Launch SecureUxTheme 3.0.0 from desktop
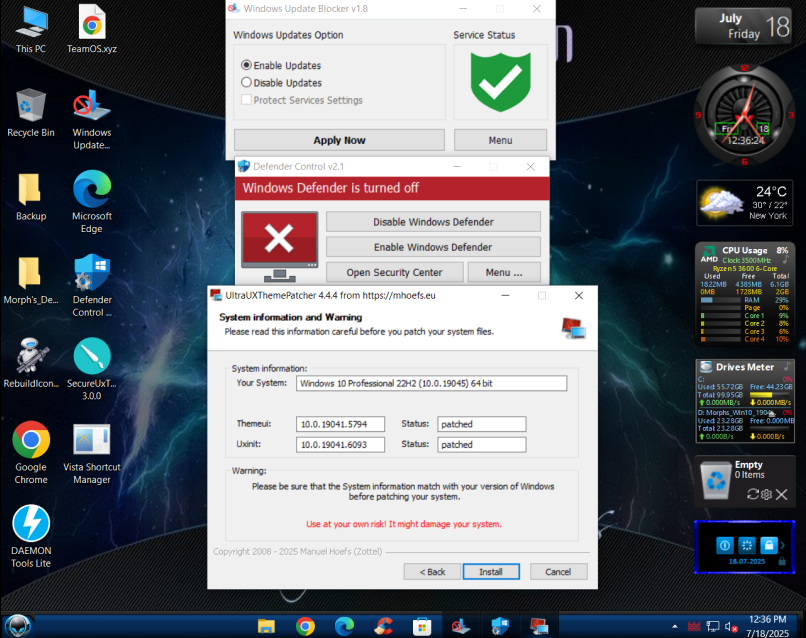Viewport: 806px width, 638px height. [x=91, y=369]
